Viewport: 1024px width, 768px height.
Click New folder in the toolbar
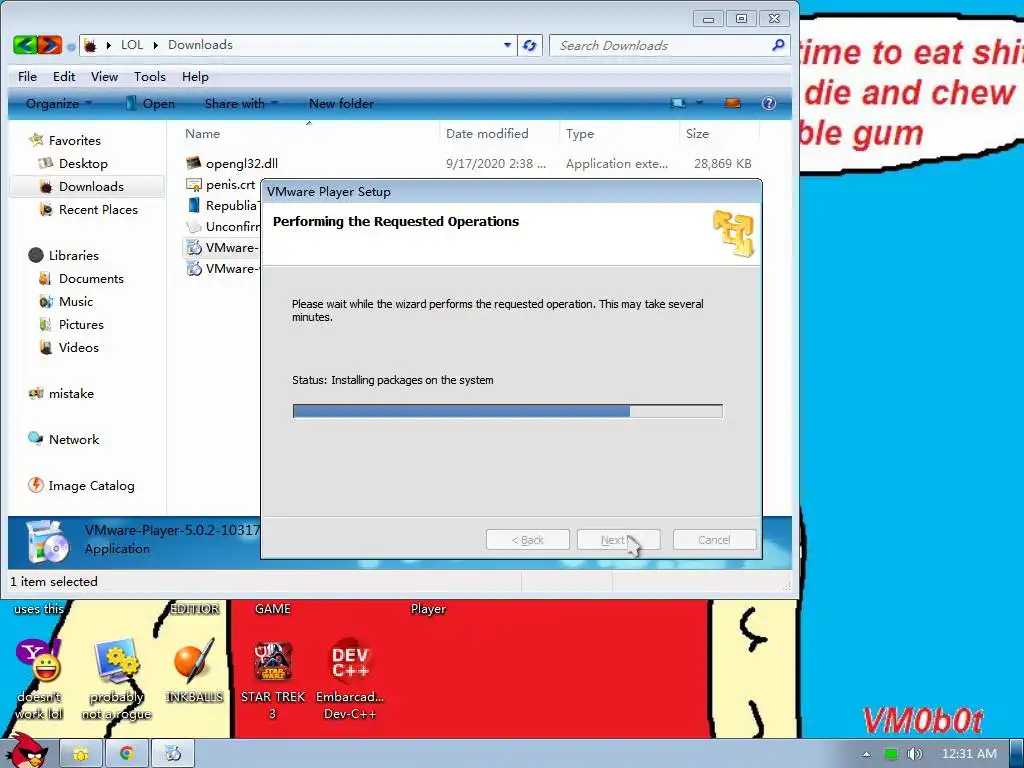click(341, 103)
